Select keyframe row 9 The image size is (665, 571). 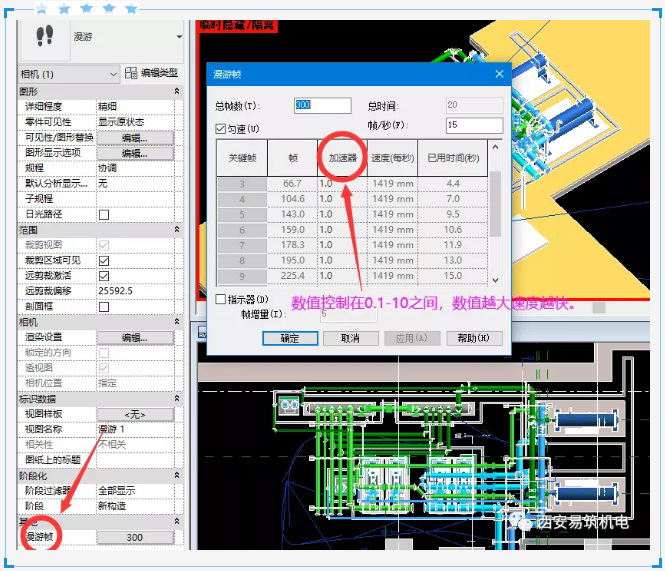coord(242,276)
